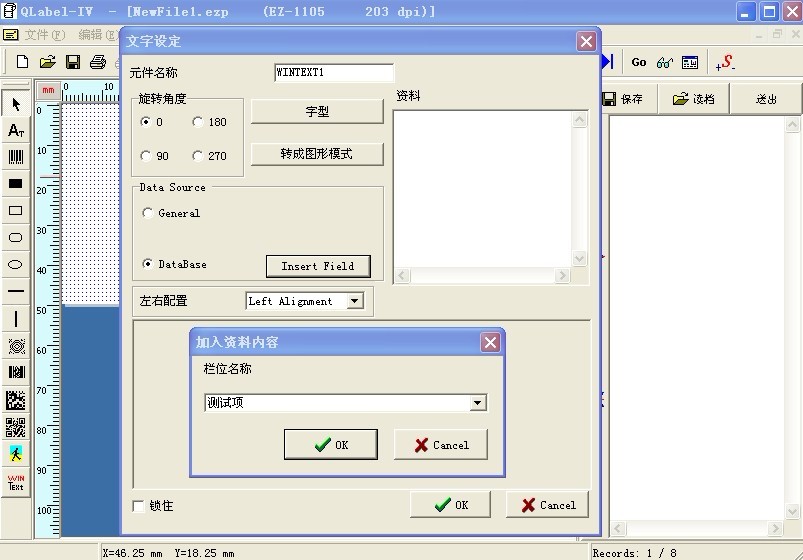Enable the 锁住 lock checkbox
This screenshot has height=560, width=803.
click(138, 506)
